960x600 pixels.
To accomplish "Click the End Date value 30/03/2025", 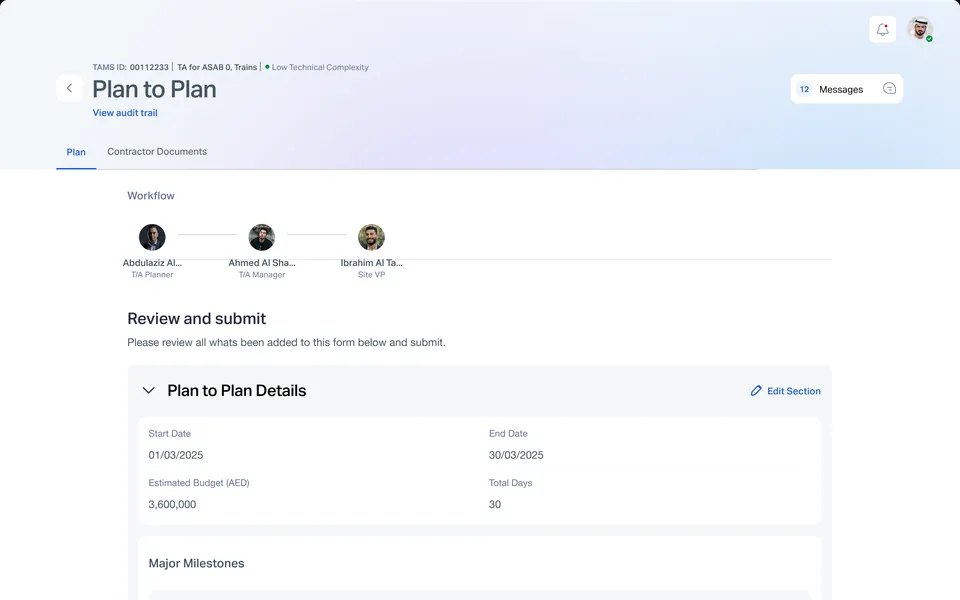I will pyautogui.click(x=516, y=455).
